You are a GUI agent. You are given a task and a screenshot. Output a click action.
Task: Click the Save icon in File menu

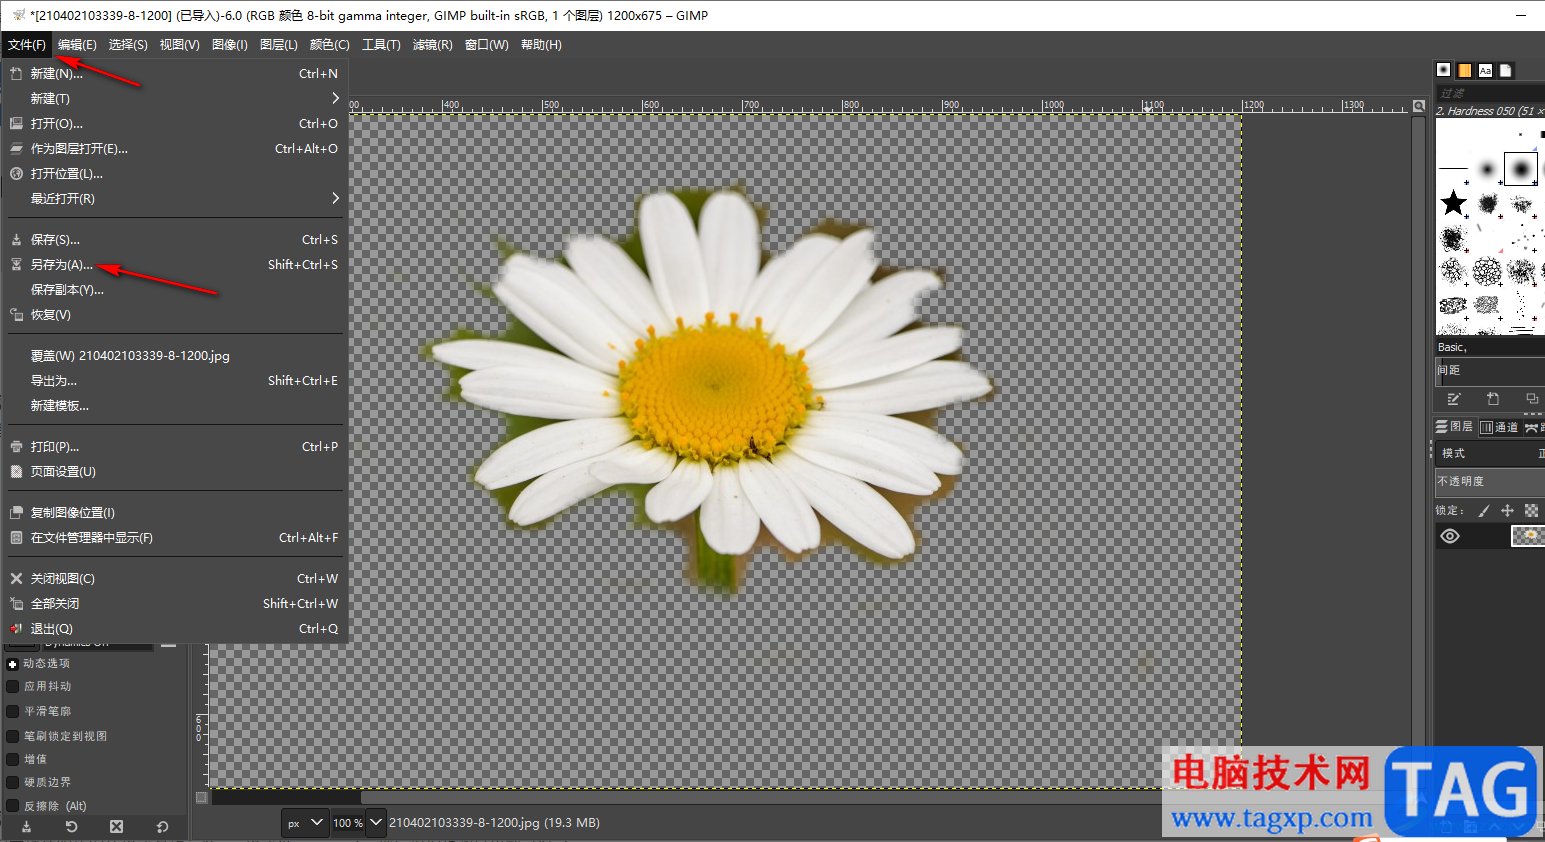coord(16,239)
